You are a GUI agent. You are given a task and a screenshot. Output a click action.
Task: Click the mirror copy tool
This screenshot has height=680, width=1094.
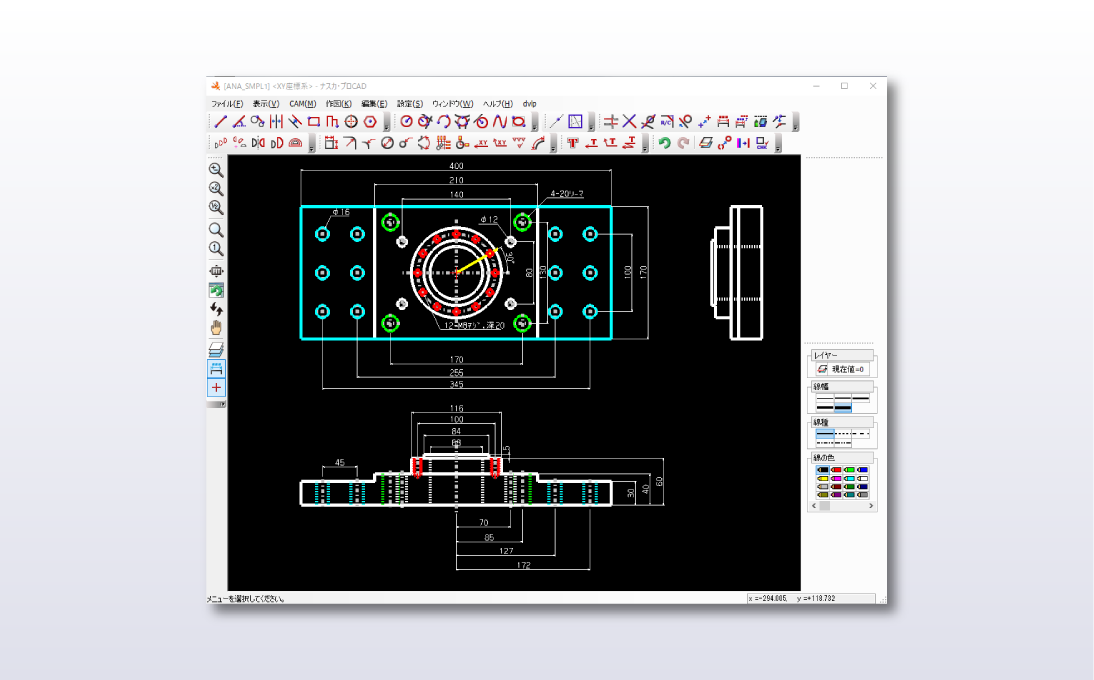[x=258, y=143]
